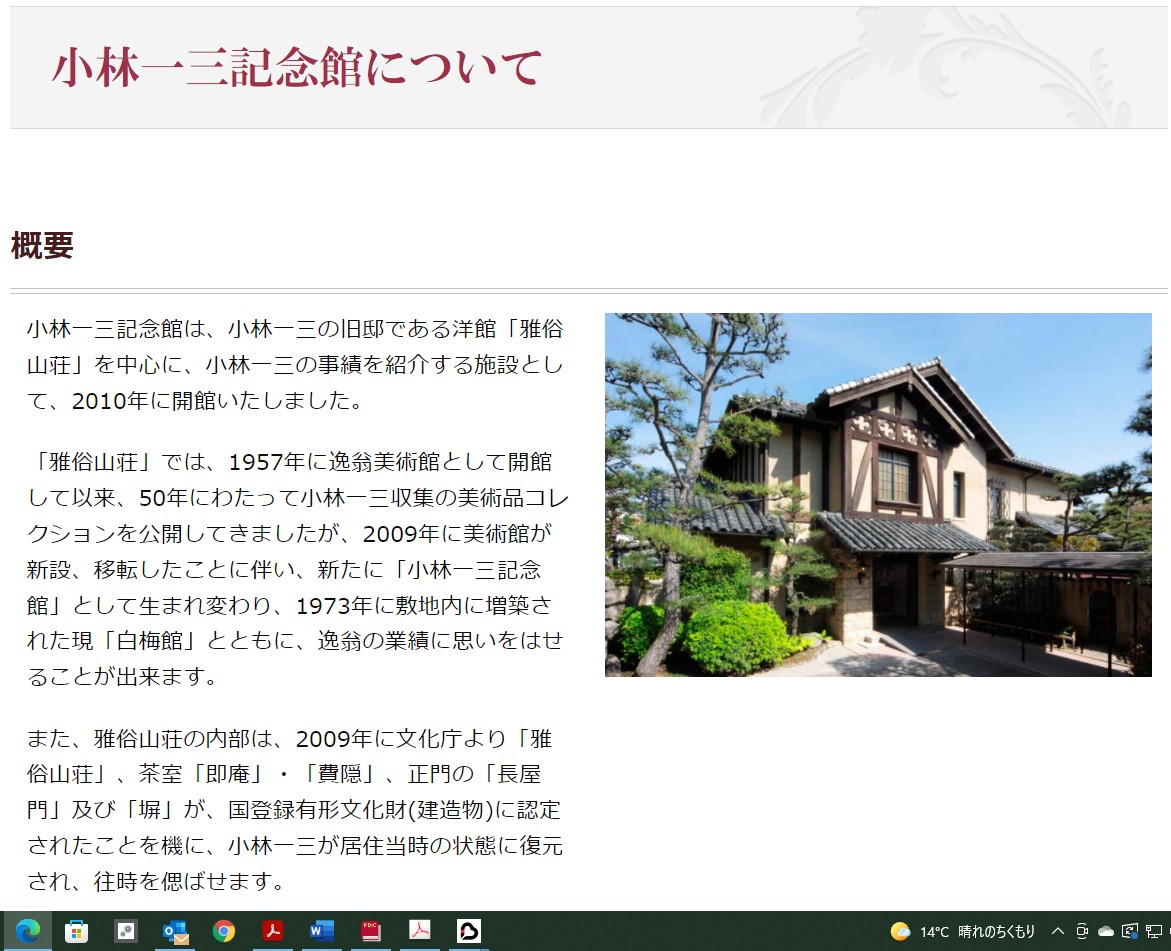1171x951 pixels.
Task: Click the 小林一三記念館について page heading
Action: point(296,67)
